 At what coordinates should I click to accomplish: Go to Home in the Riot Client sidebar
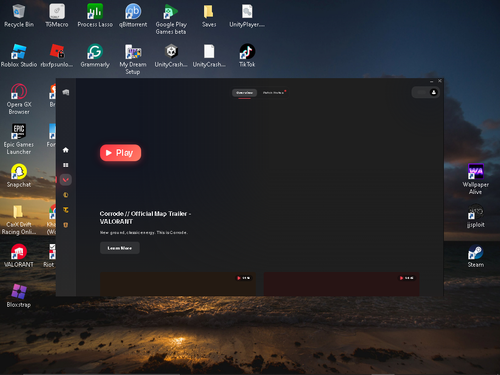(x=66, y=150)
